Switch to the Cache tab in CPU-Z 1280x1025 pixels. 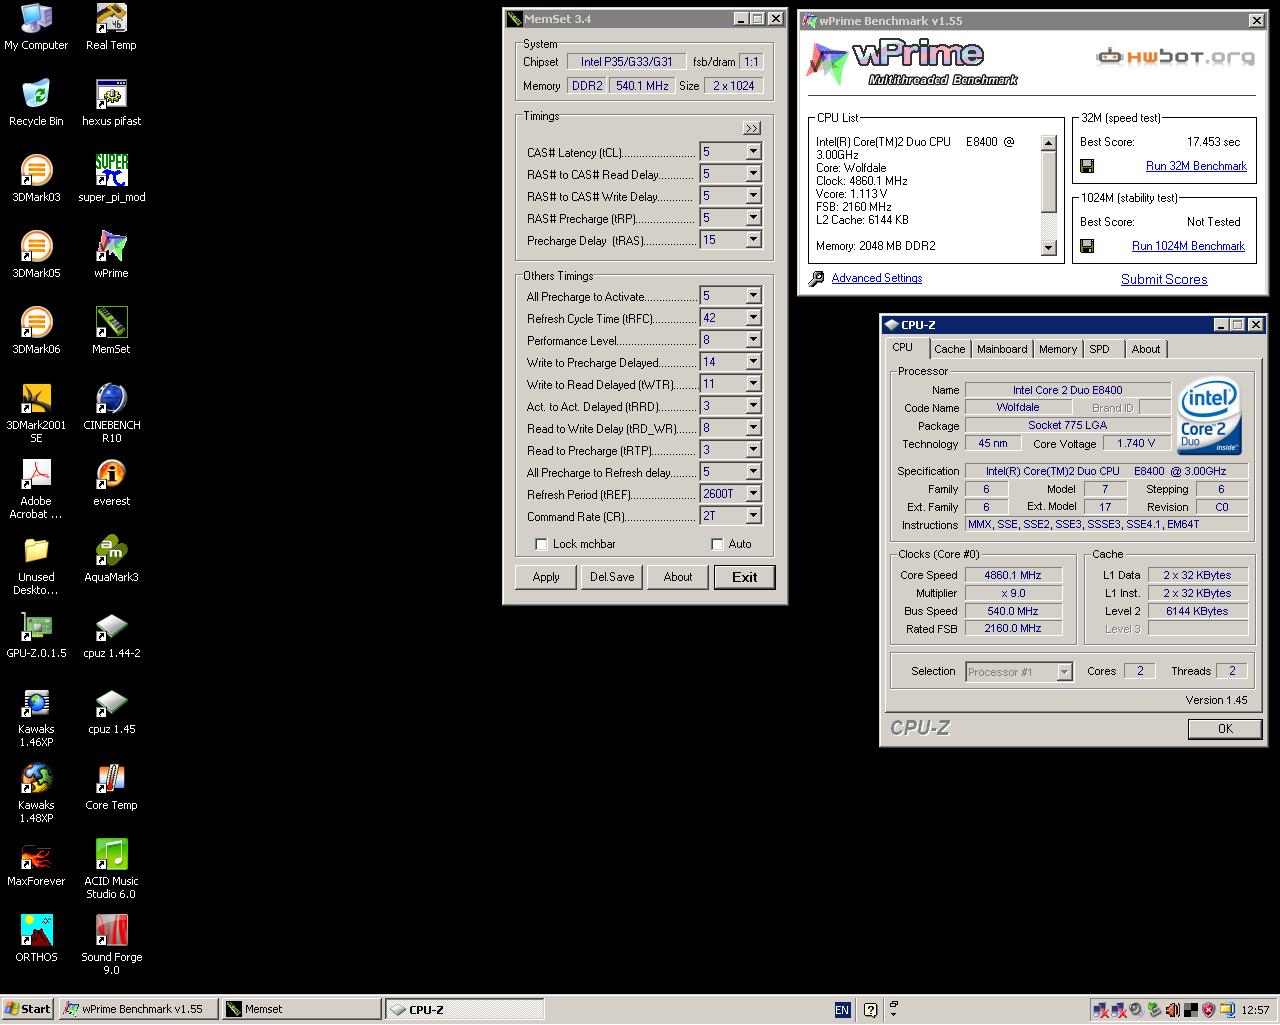click(x=950, y=349)
